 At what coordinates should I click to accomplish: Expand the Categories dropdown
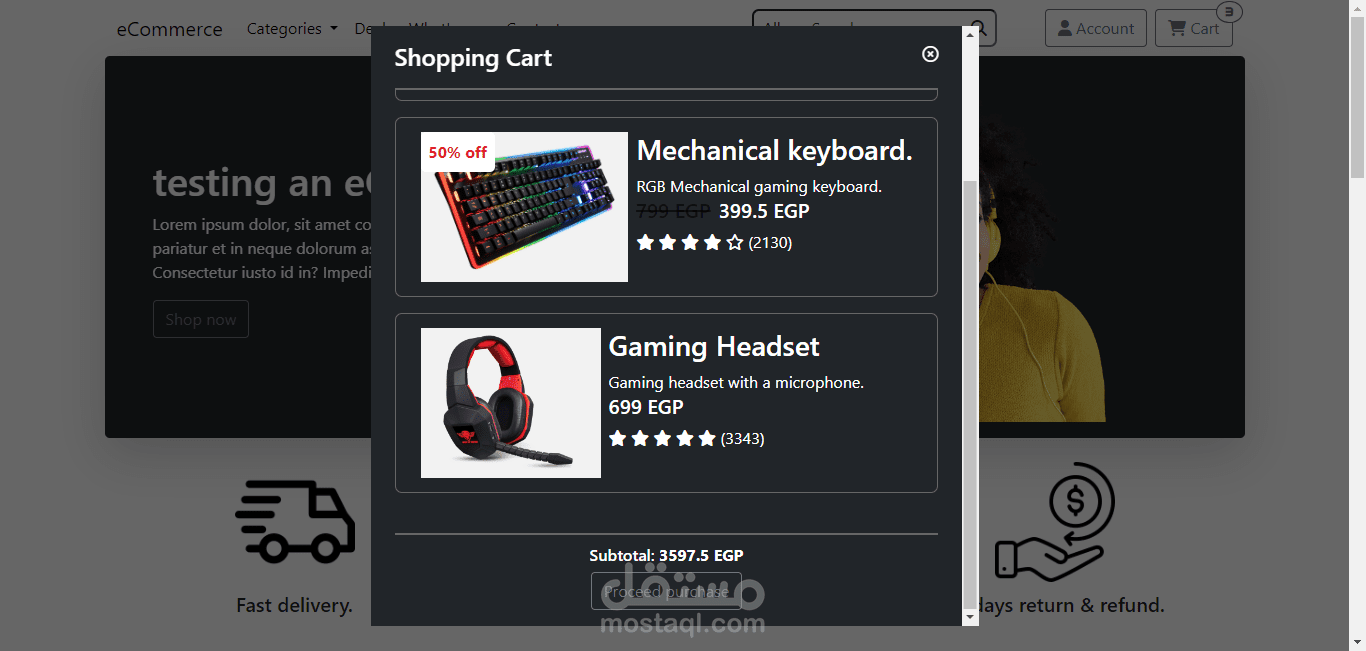click(292, 28)
